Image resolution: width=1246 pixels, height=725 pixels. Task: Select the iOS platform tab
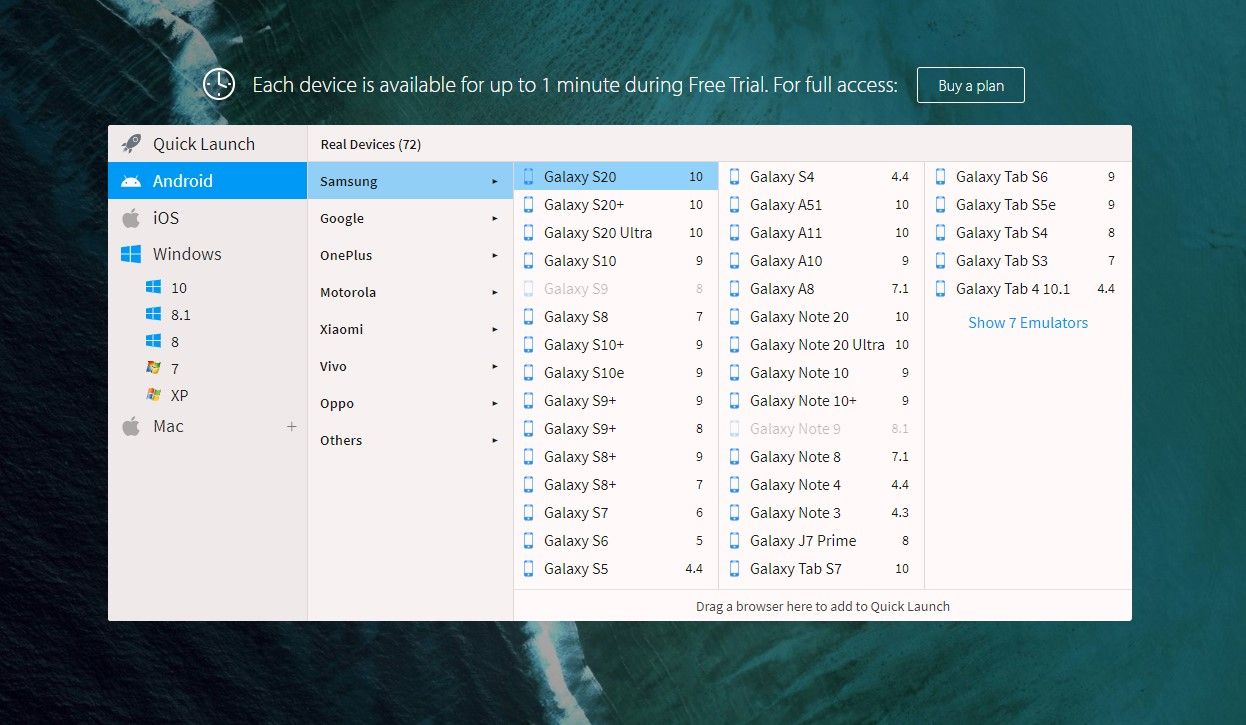click(207, 217)
